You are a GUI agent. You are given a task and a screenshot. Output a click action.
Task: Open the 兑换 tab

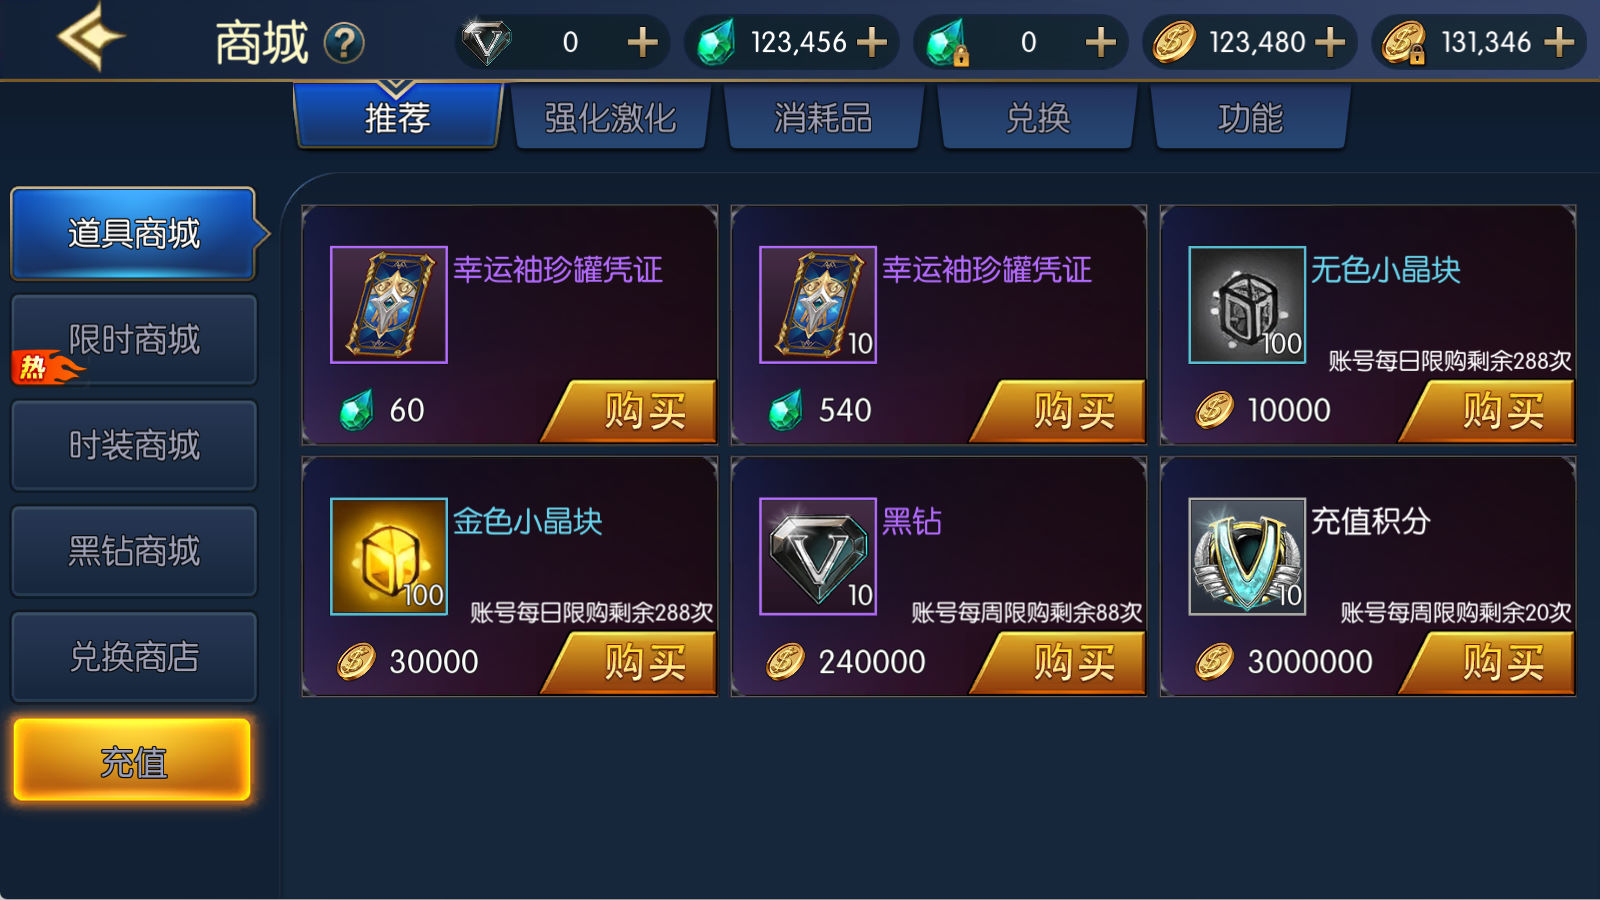1037,117
